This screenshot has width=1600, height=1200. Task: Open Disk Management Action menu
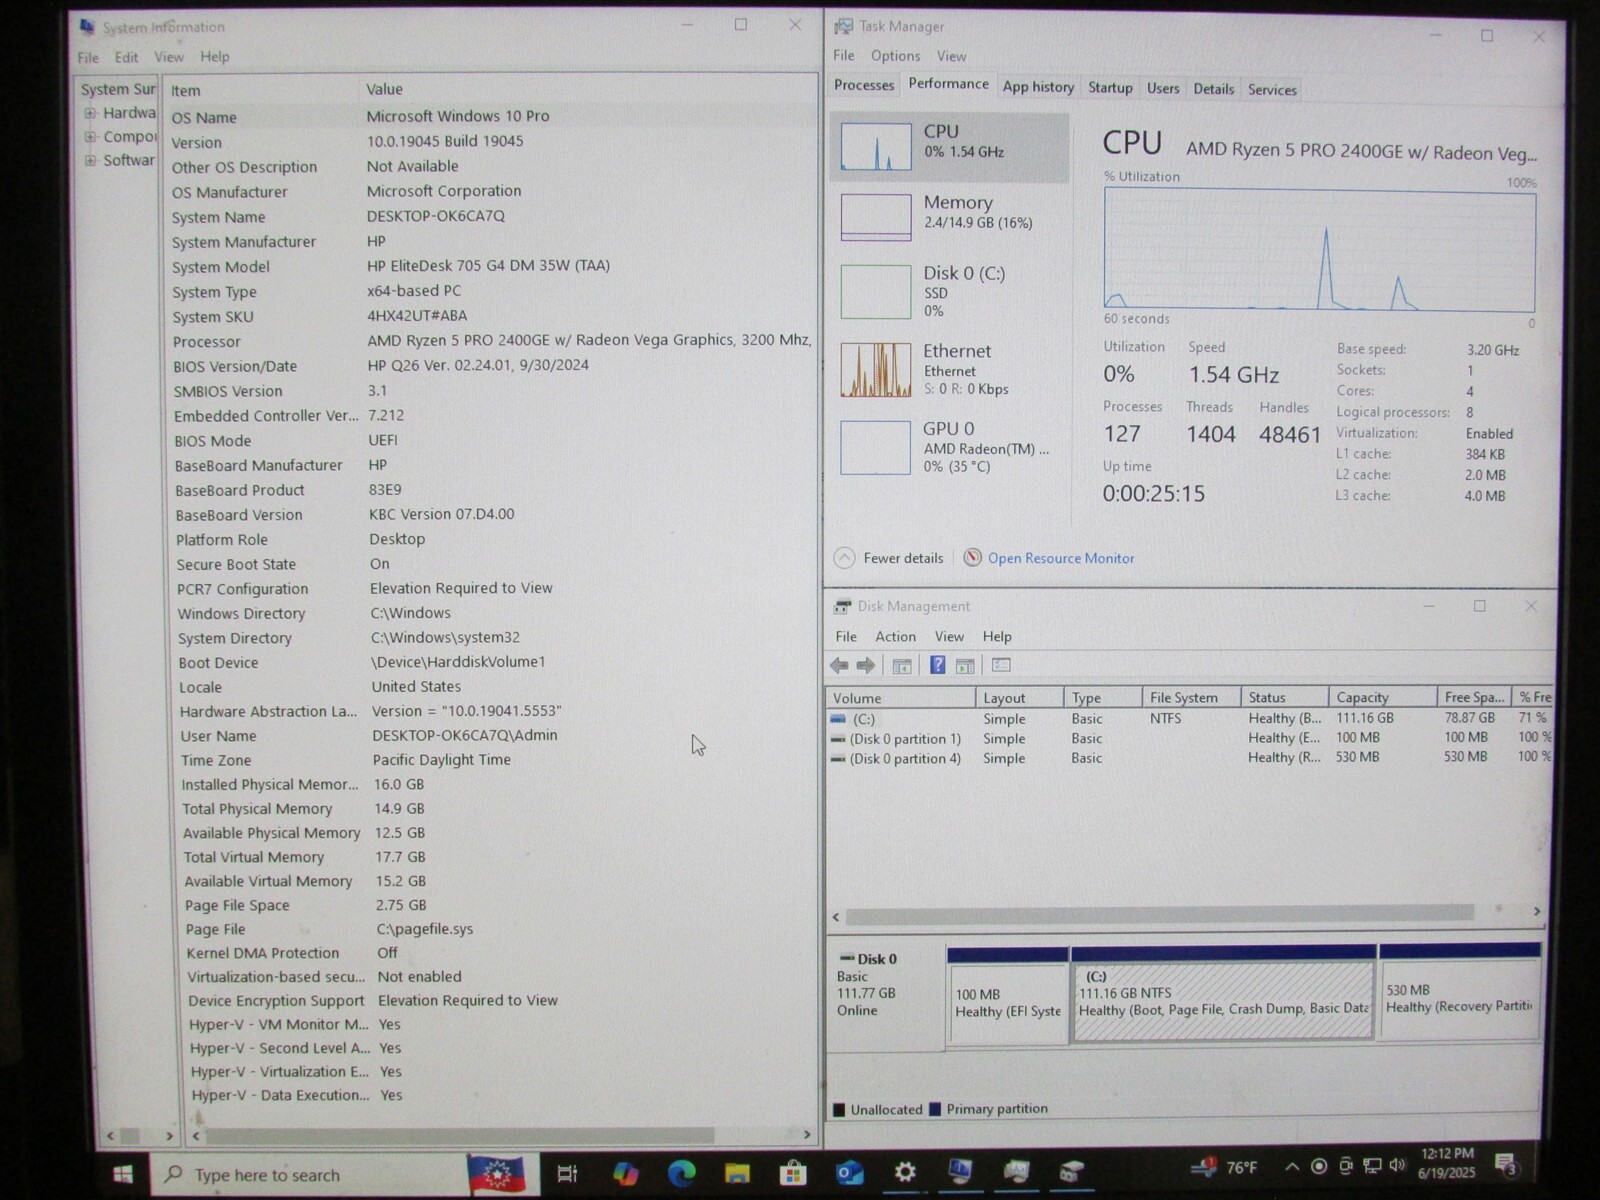895,636
